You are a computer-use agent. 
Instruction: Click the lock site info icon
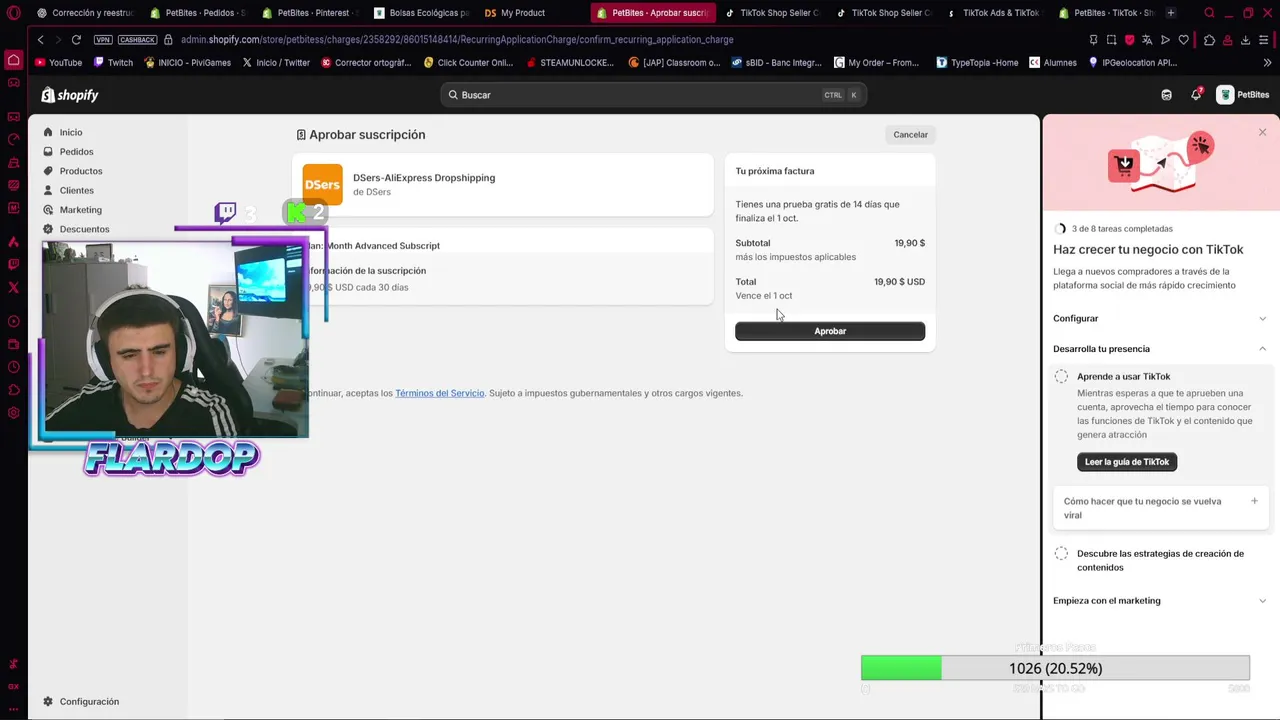click(x=168, y=40)
